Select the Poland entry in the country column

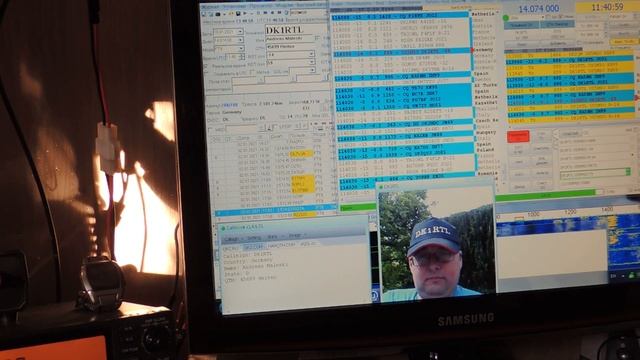[x=485, y=150]
